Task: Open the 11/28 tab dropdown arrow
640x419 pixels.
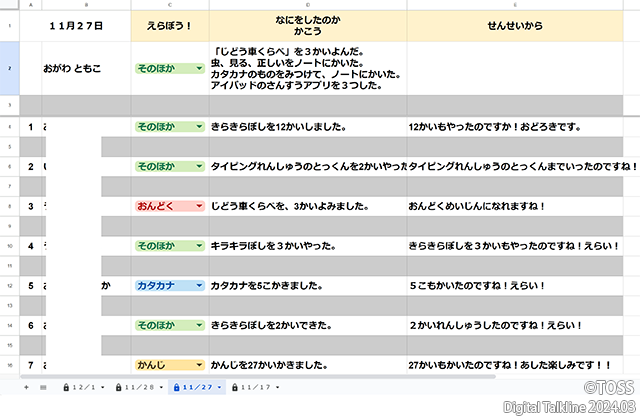Action: (161, 387)
